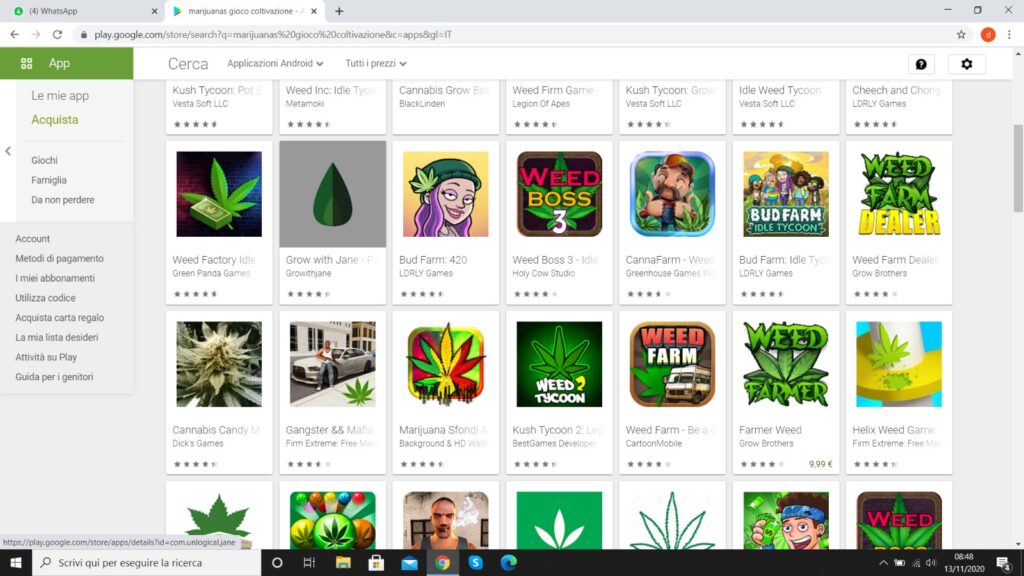Collapse the sidebar with the left chevron

tap(8, 151)
